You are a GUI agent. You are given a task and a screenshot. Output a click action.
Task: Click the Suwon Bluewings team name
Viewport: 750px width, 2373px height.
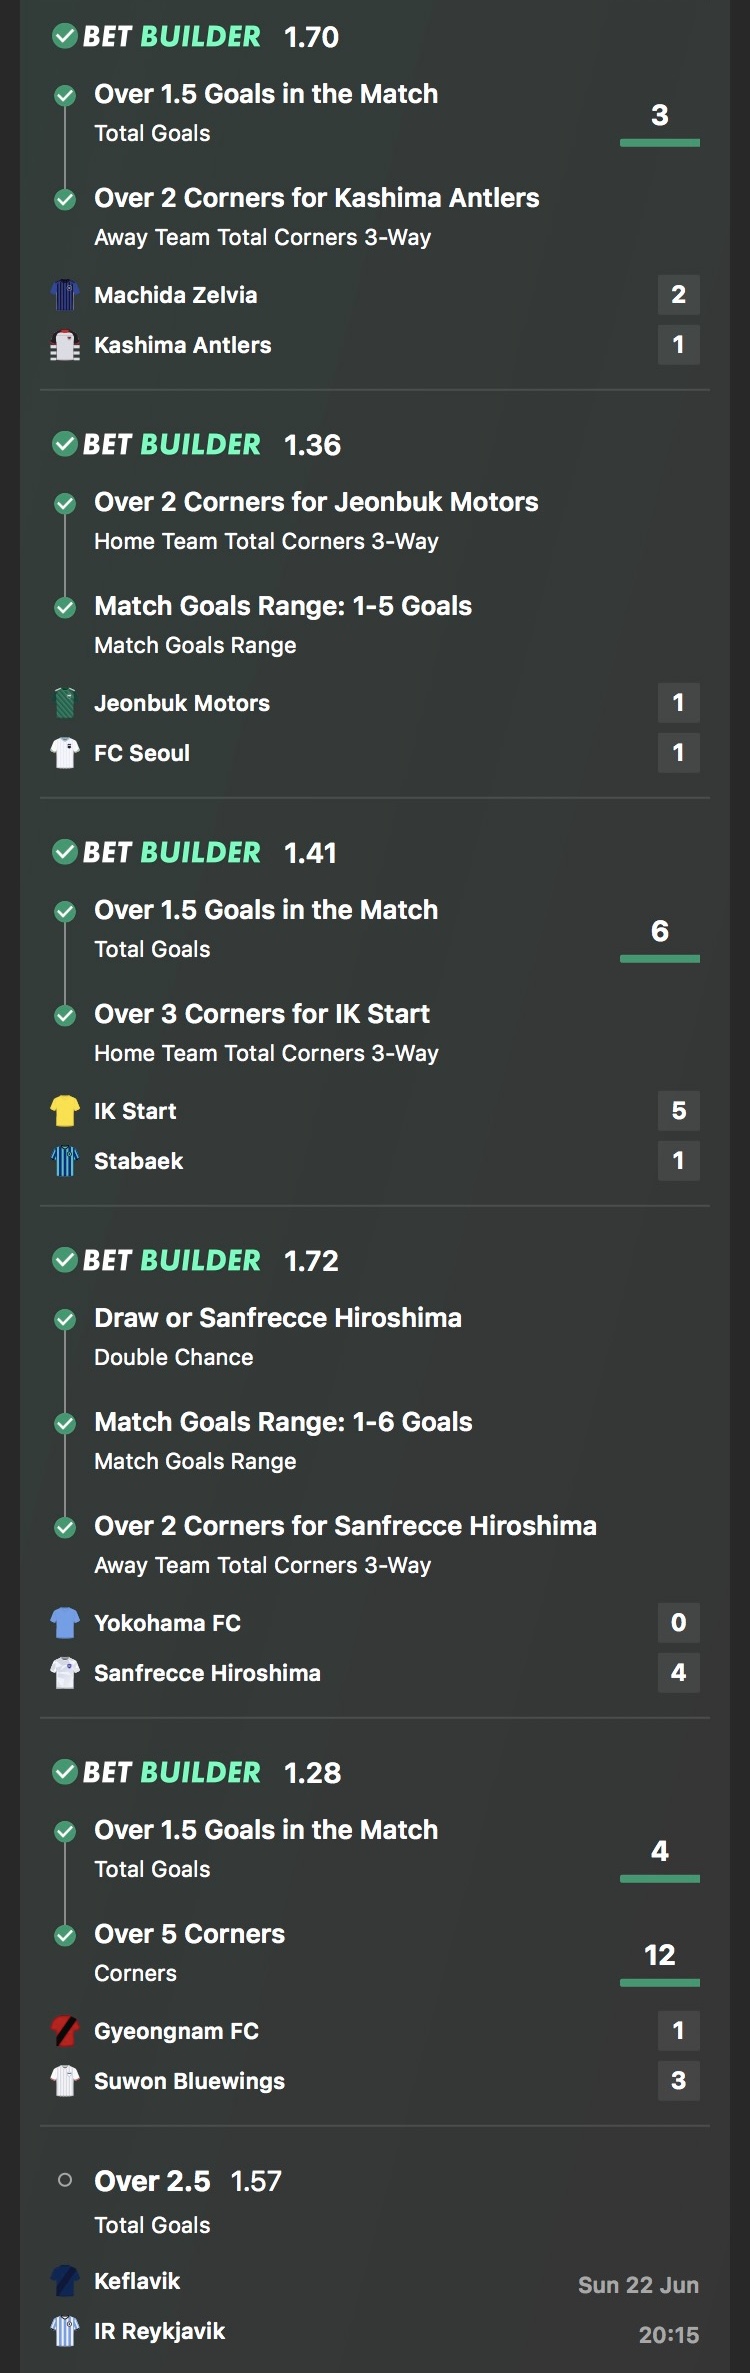[189, 2081]
